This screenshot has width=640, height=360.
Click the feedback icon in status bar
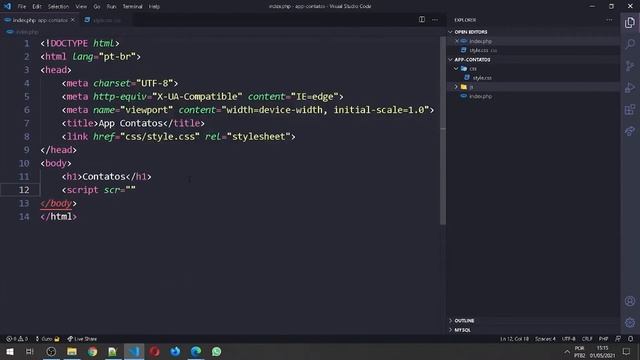pos(618,339)
